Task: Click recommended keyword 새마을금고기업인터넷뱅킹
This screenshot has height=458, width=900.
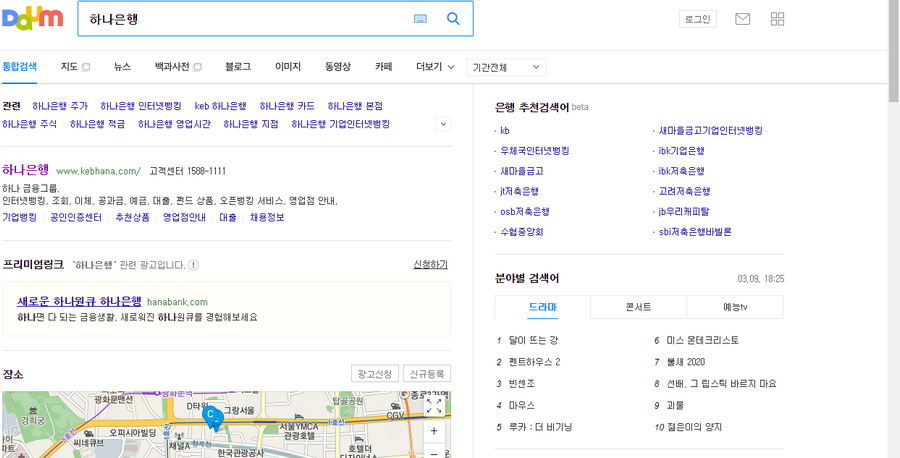Action: click(x=711, y=131)
